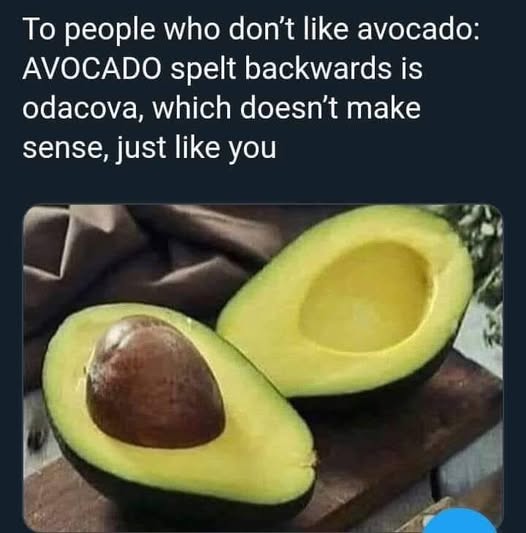Image resolution: width=526 pixels, height=533 pixels.
Task: Click the word 'who' in tweet
Action: pos(192,29)
